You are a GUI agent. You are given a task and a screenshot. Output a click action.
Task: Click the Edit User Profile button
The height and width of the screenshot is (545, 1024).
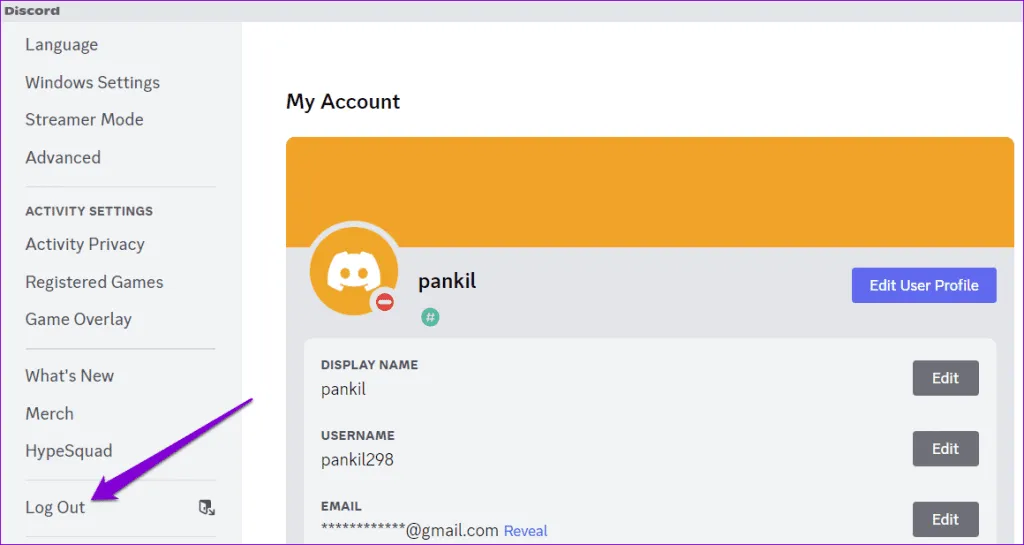pyautogui.click(x=923, y=285)
